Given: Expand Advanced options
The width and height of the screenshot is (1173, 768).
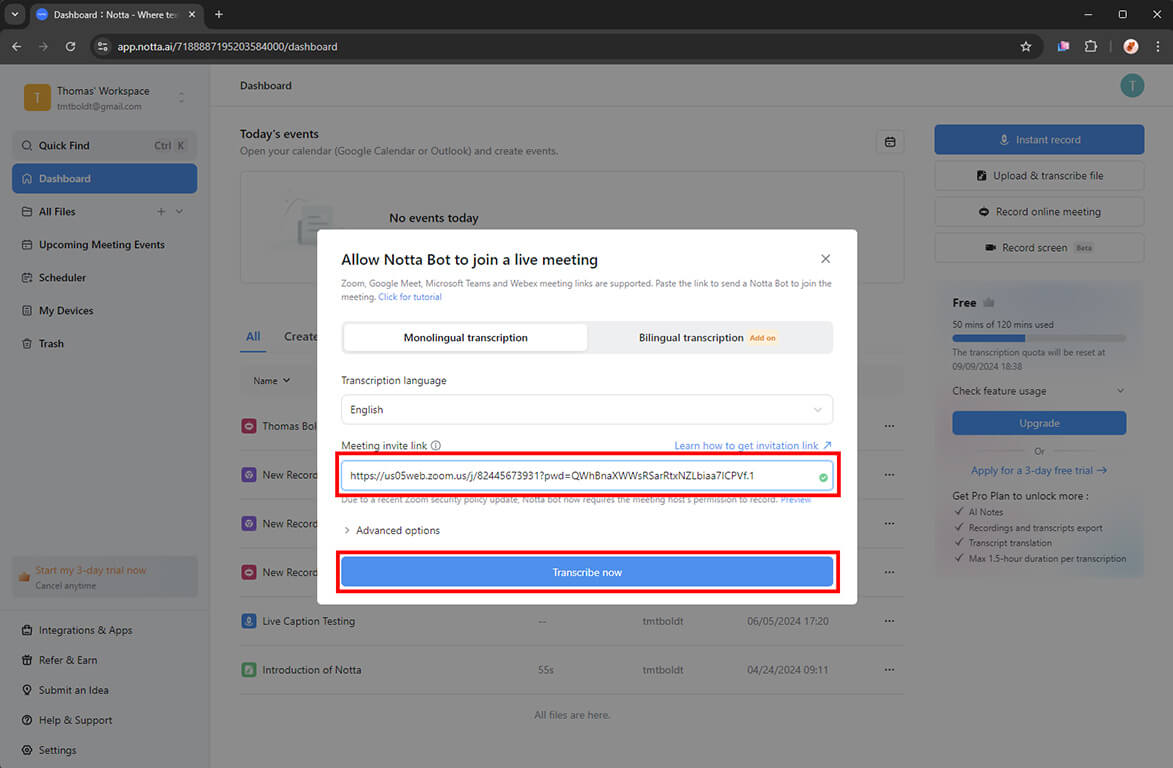Looking at the screenshot, I should point(391,530).
